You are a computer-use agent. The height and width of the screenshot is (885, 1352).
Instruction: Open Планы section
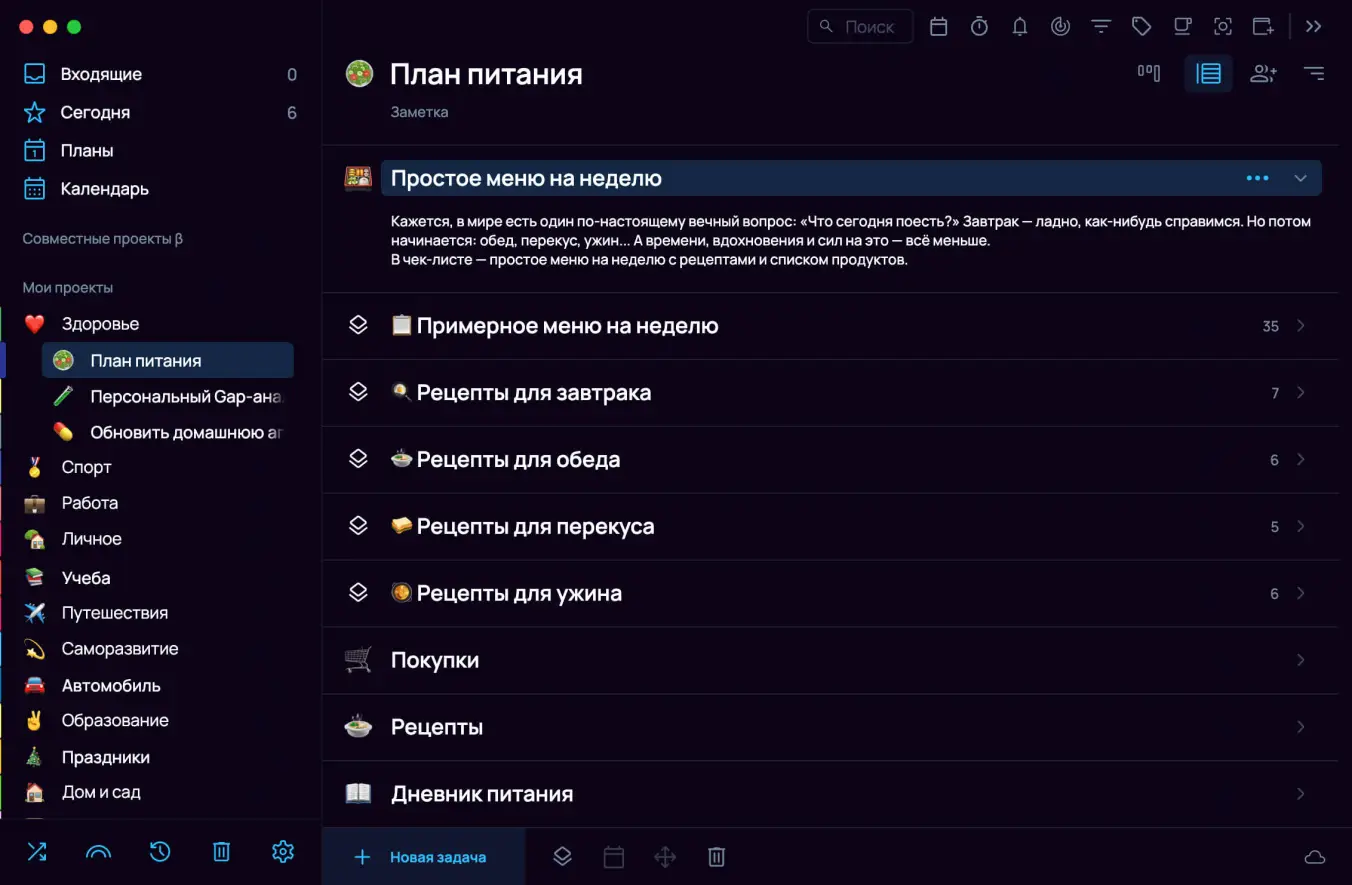[x=160, y=151]
